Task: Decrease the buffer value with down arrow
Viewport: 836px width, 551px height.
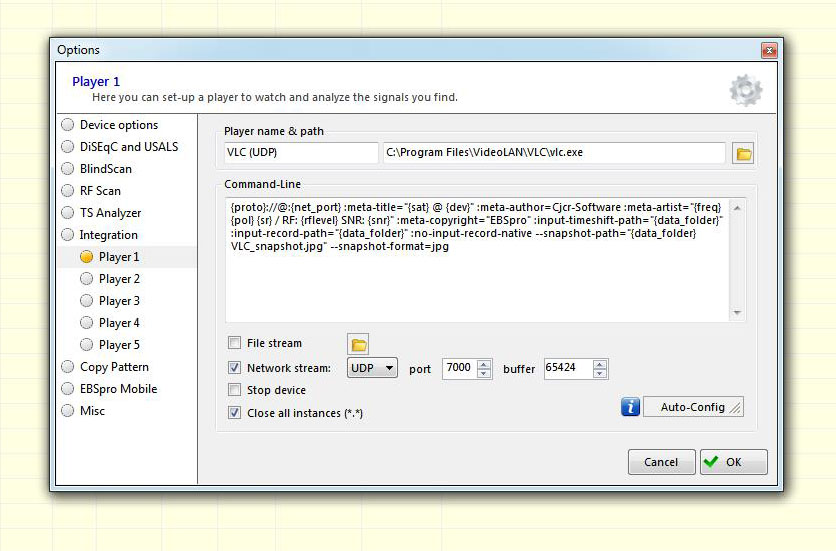Action: 600,373
